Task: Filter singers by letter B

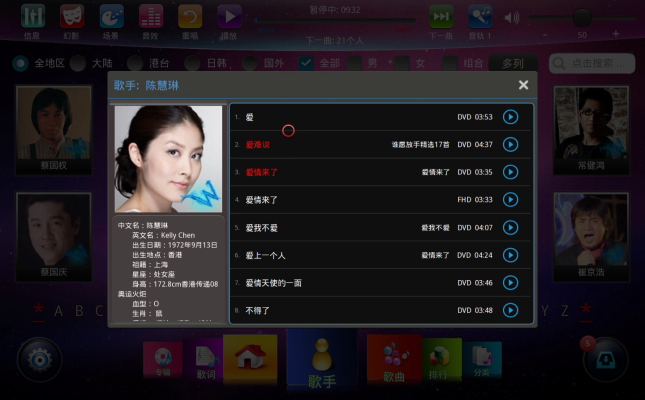Action: [79, 311]
